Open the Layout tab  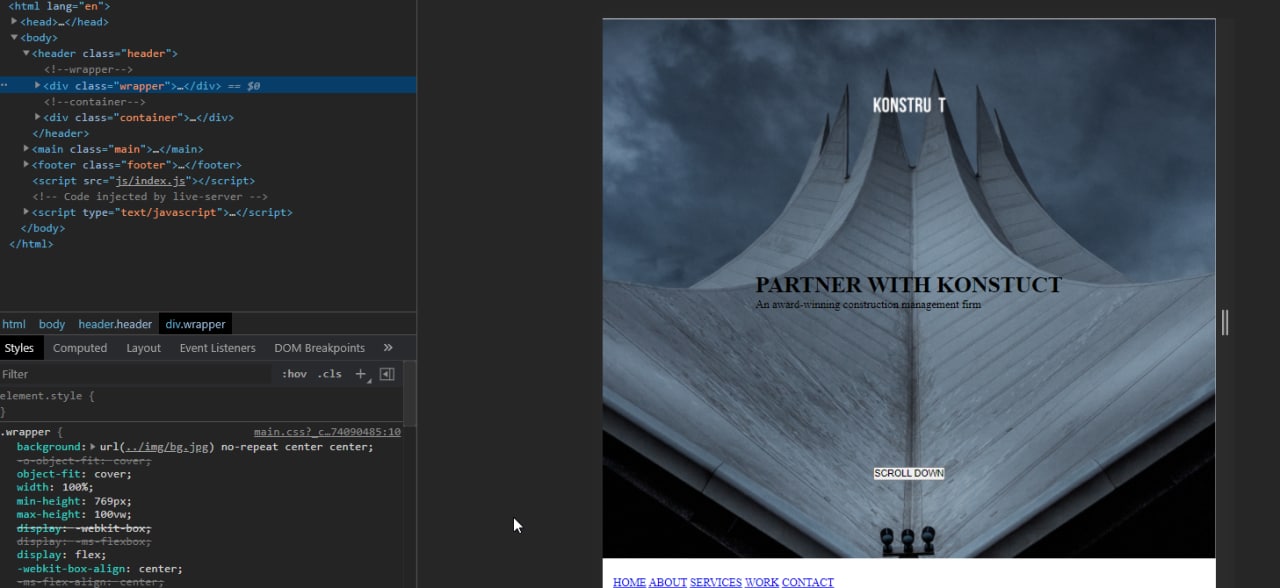click(x=143, y=348)
